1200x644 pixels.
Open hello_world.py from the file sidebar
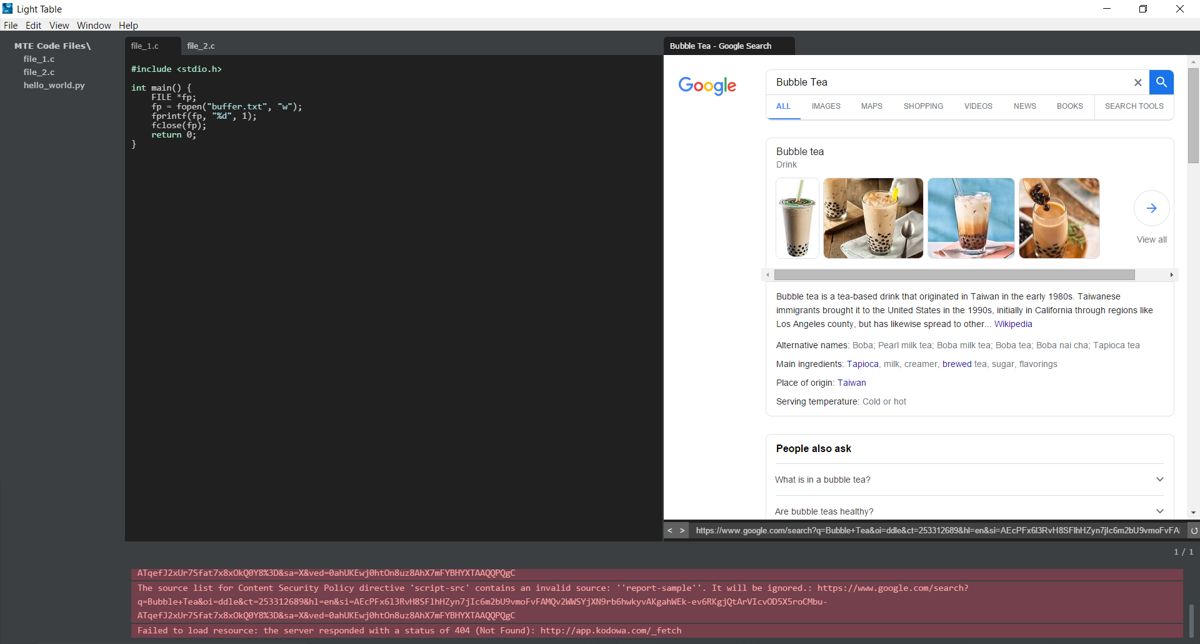click(53, 85)
